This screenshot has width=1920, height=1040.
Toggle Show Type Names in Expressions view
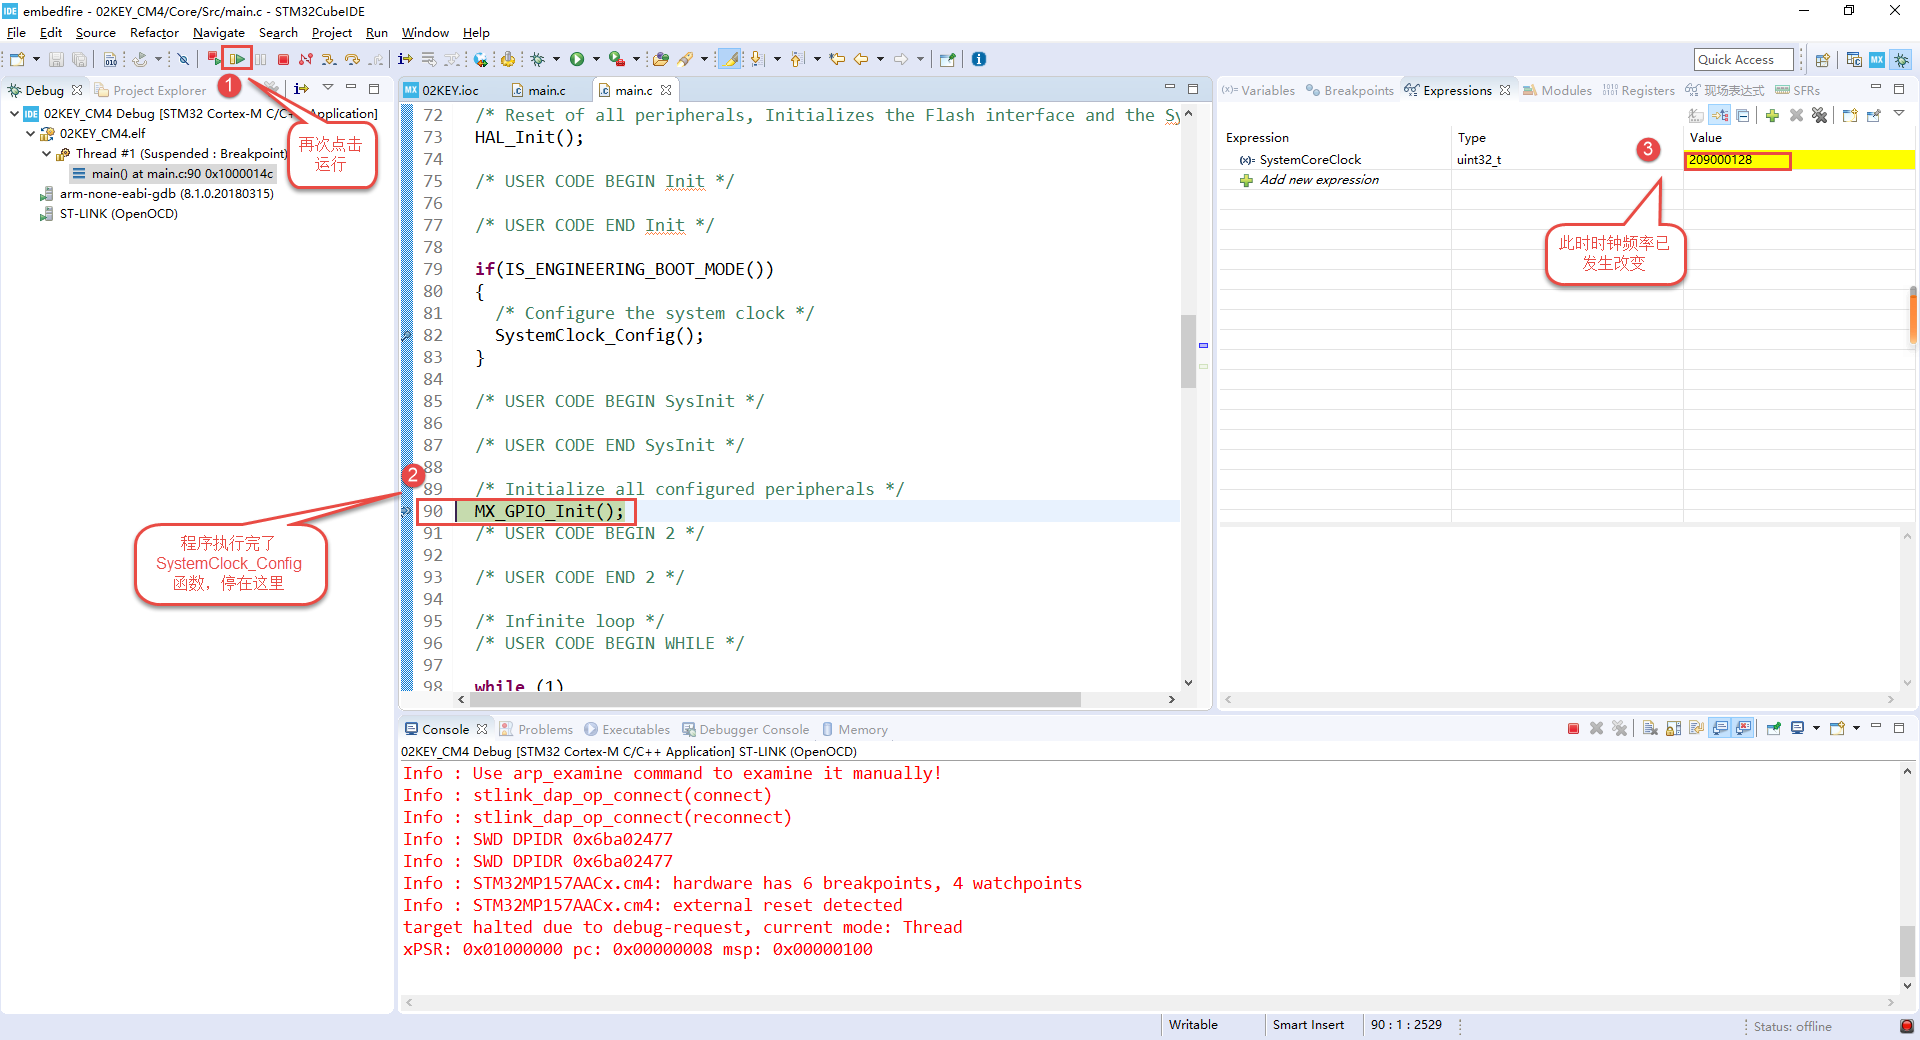pos(1696,115)
